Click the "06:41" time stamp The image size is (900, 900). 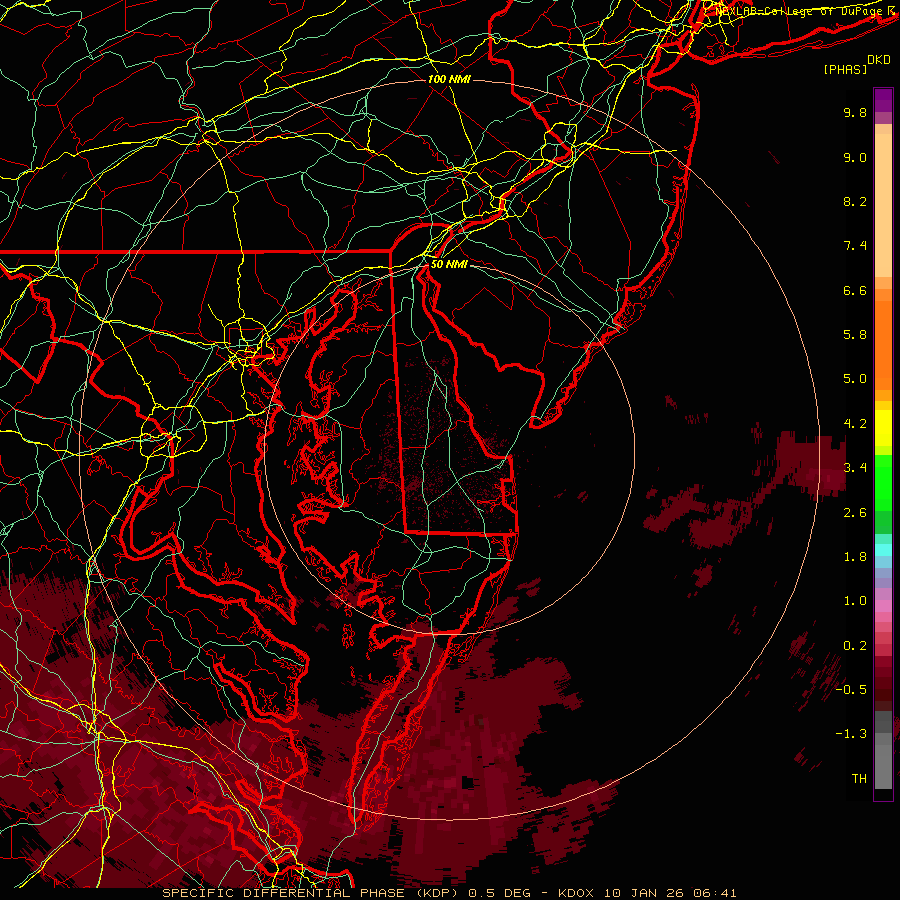click(x=715, y=893)
